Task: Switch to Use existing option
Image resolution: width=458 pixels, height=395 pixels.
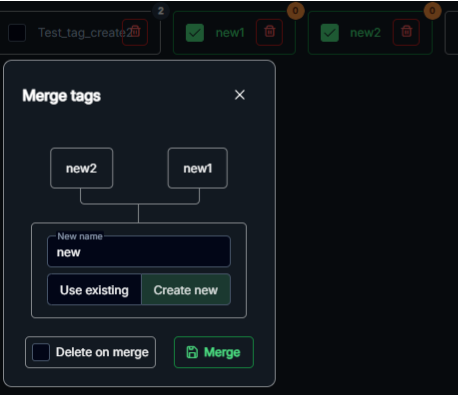Action: [94, 290]
